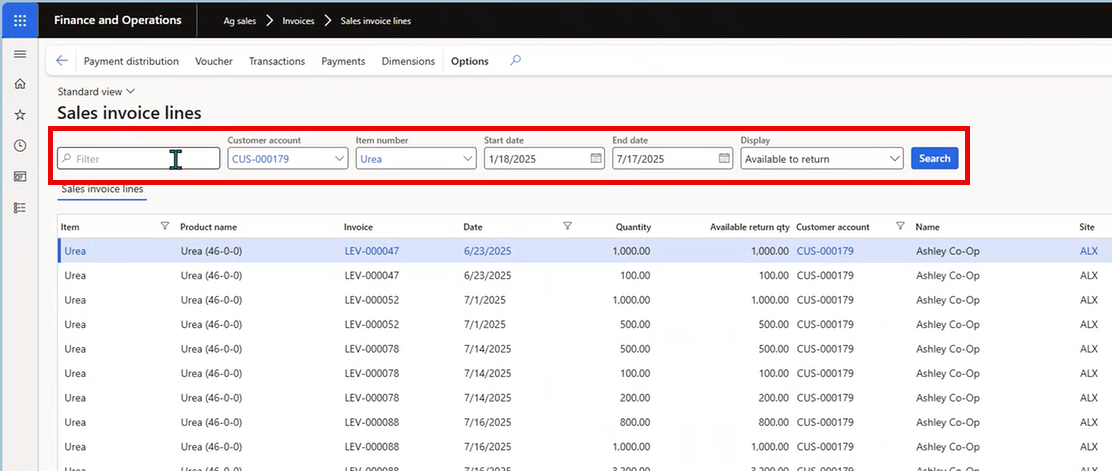Click Invoices in the breadcrumb
1112x471 pixels.
coord(299,21)
